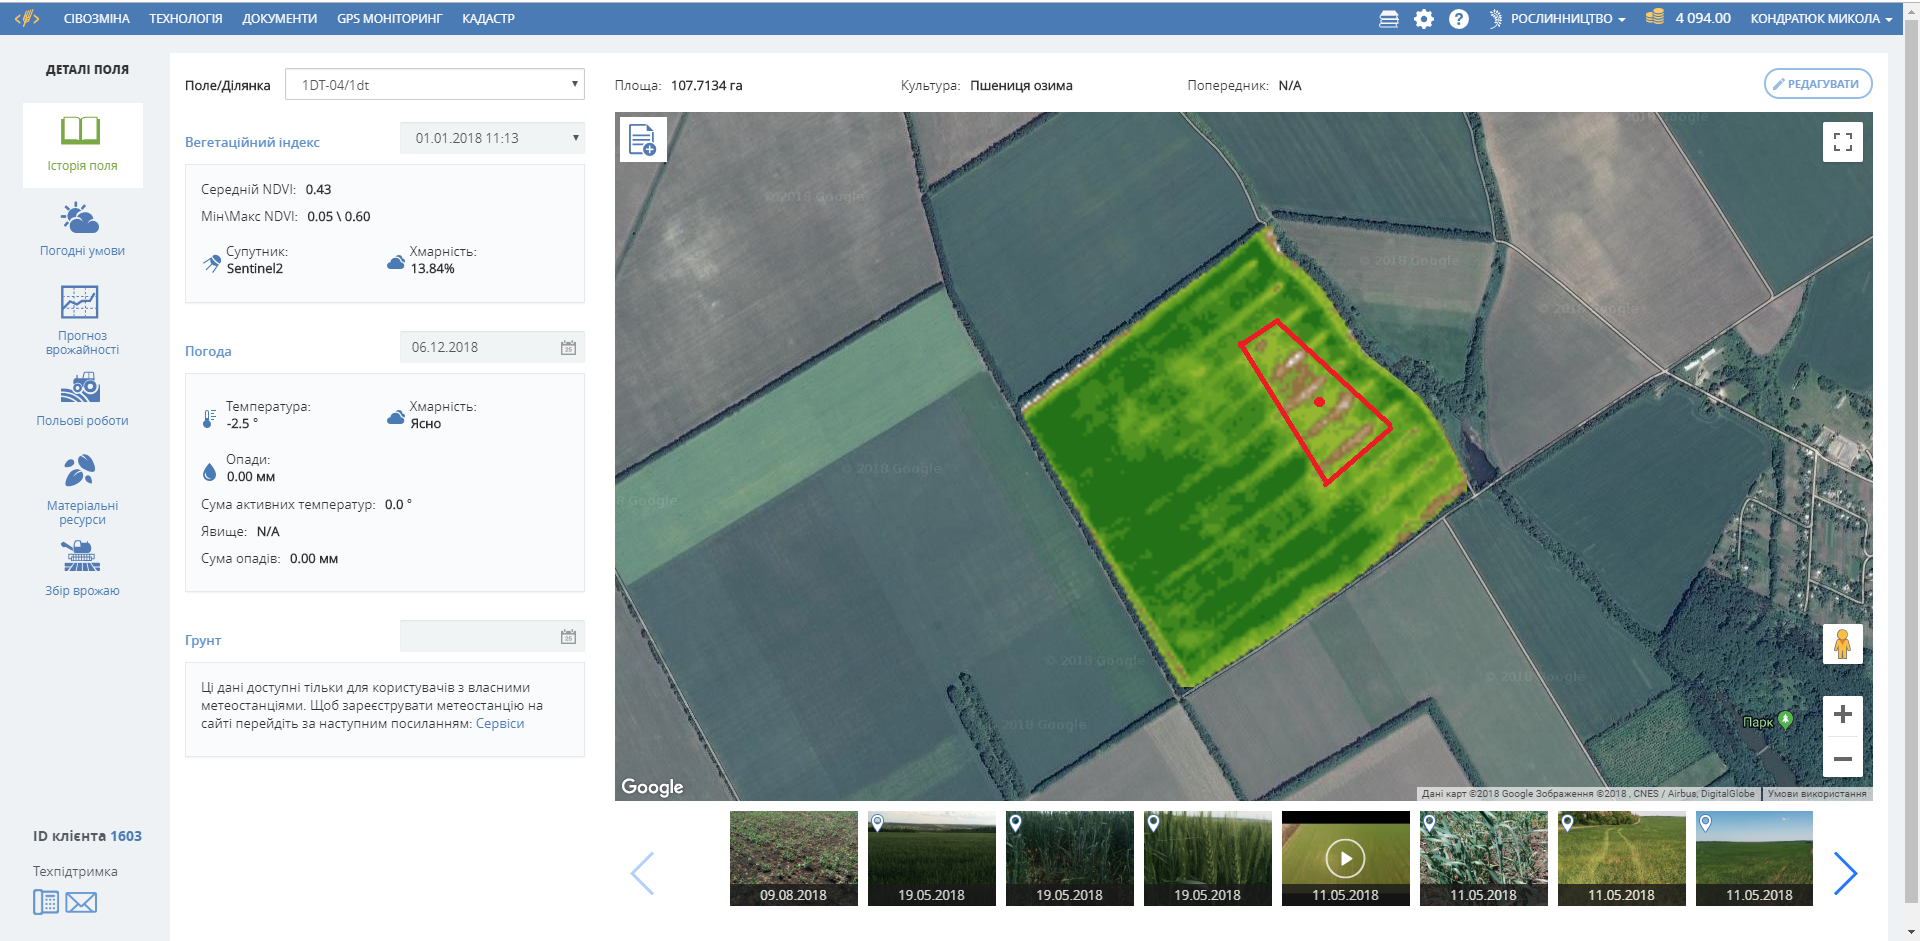Screen dimensions: 1920x941
Task: Expand the vegetation index date dropdown
Action: coord(492,138)
